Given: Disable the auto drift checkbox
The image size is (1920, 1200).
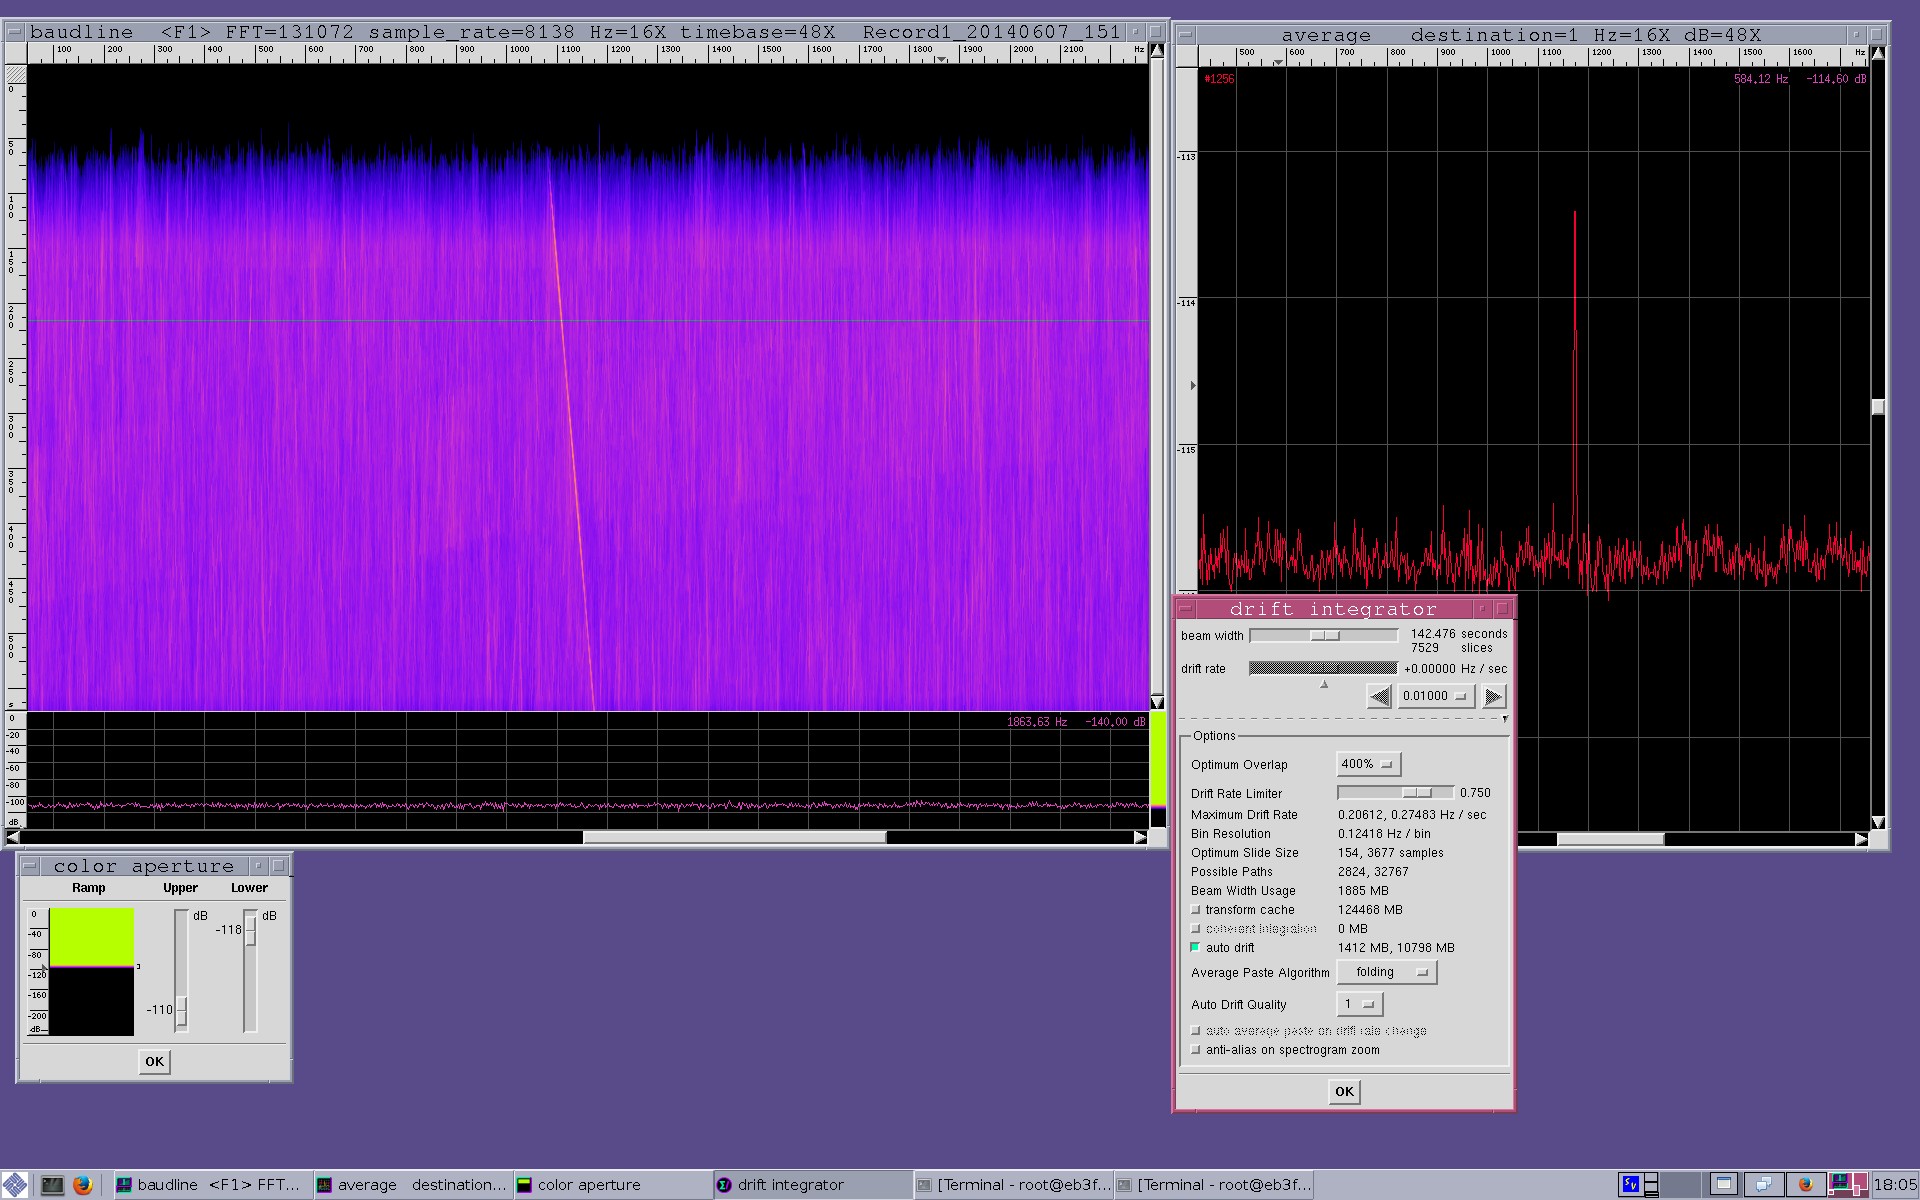Looking at the screenshot, I should 1195,947.
